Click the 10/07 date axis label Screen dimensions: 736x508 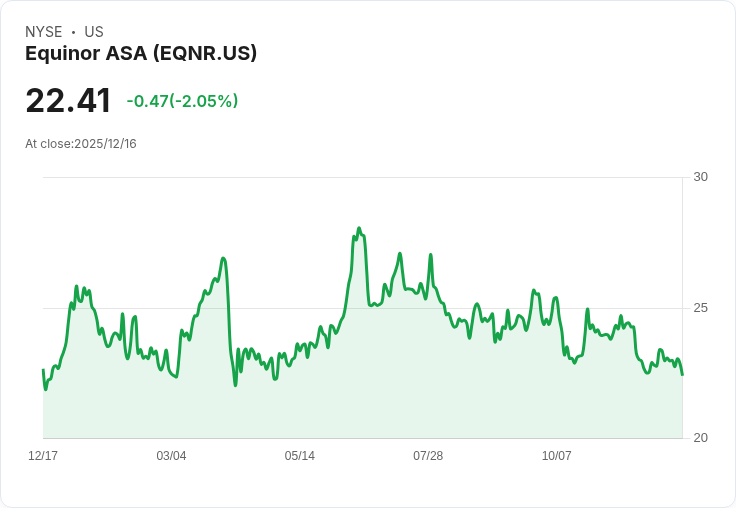557,455
